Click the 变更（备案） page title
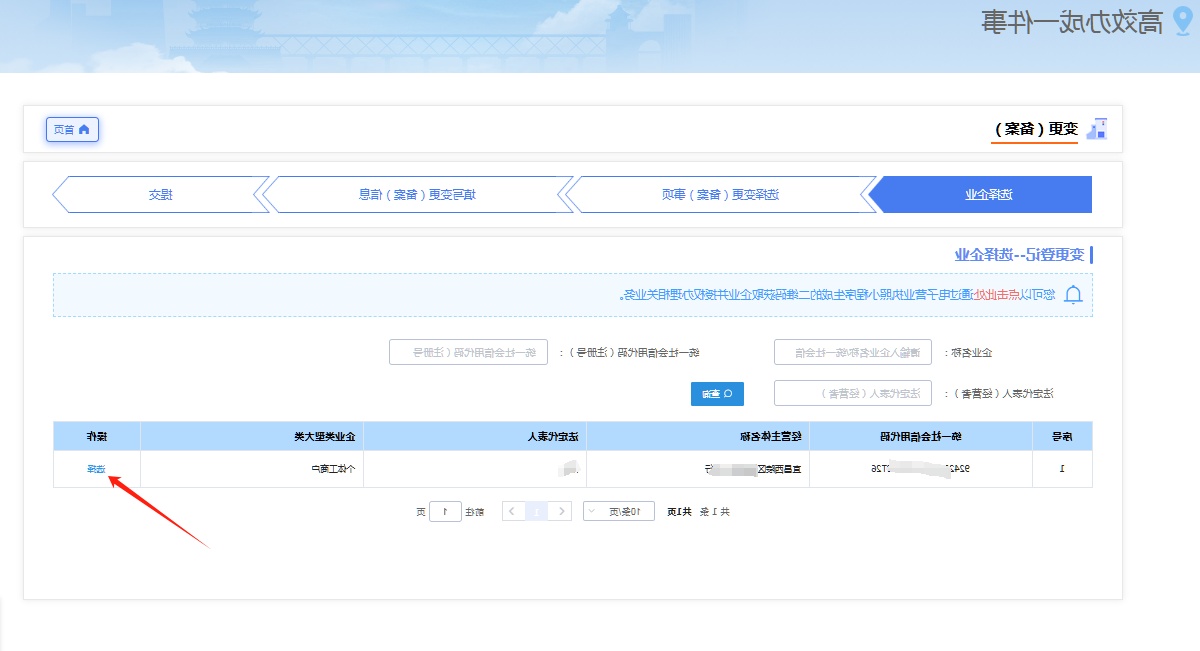The height and width of the screenshot is (651, 1200). pos(1036,129)
